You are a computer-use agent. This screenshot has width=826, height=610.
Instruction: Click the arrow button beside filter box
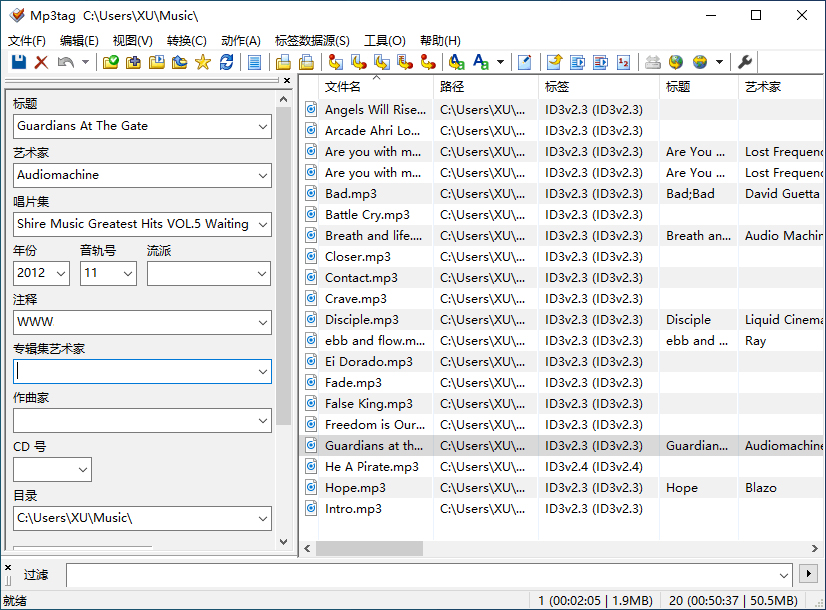(810, 574)
